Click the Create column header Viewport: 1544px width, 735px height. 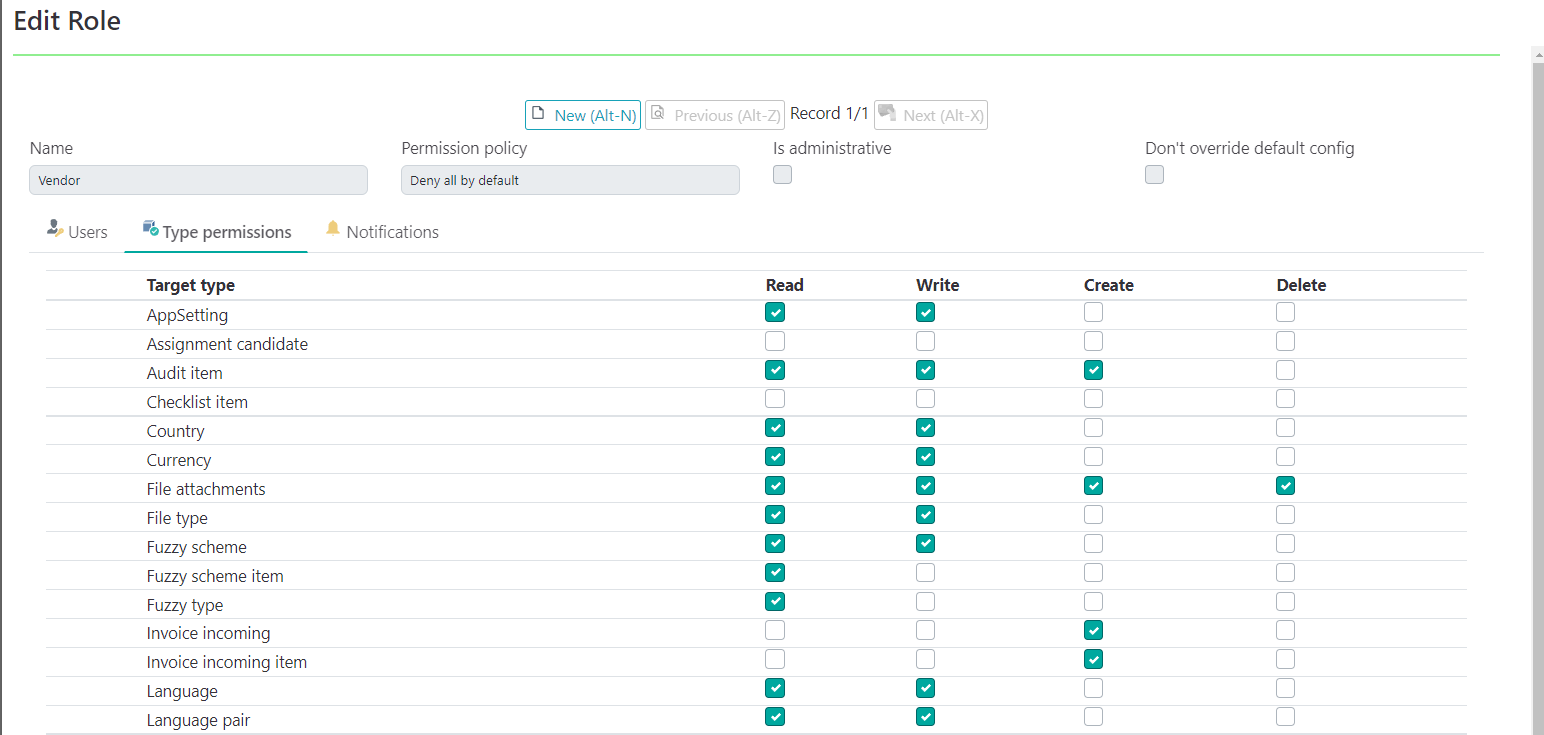1109,285
